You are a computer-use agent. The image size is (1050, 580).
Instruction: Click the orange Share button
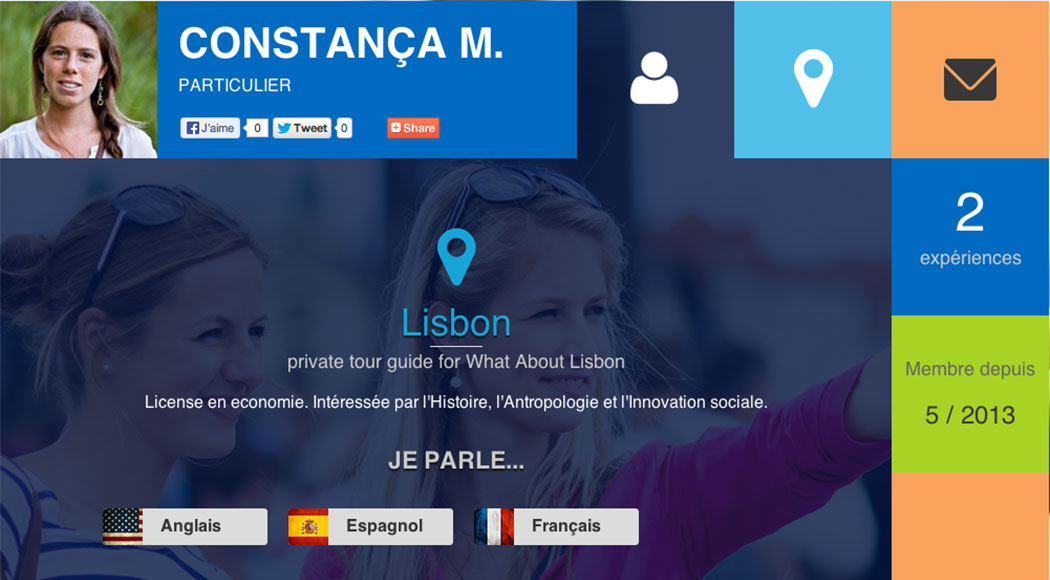pos(413,128)
